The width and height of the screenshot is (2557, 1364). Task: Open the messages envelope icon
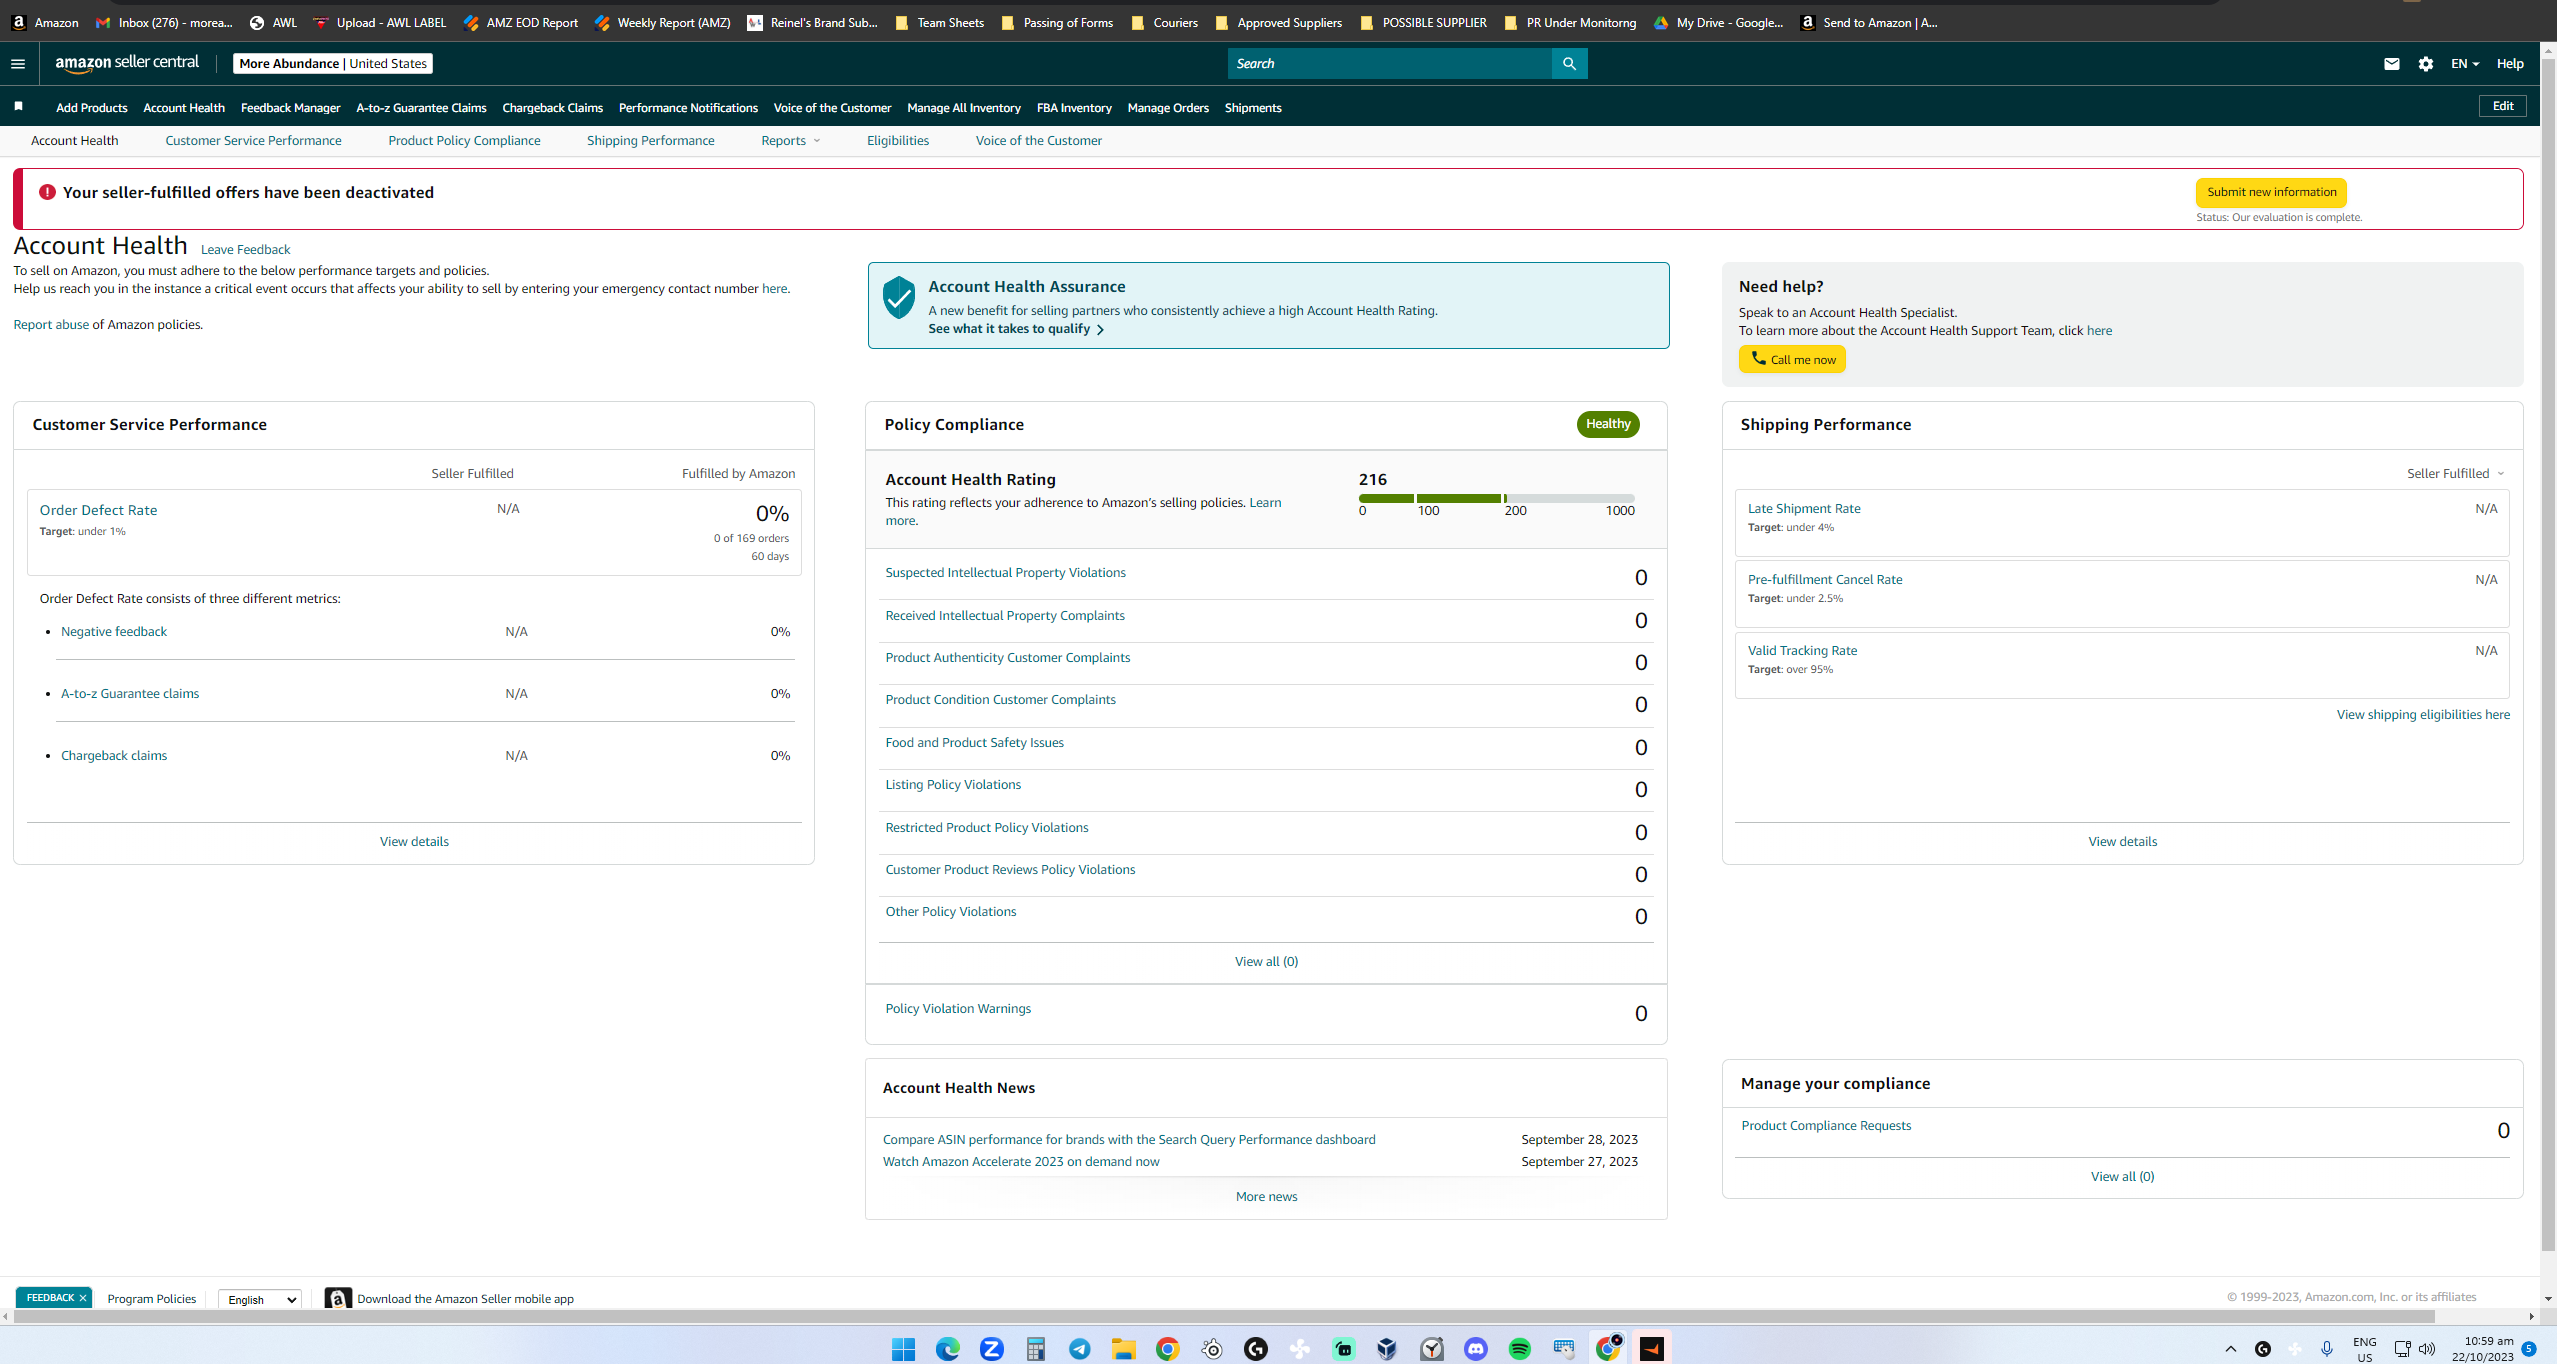pos(2391,63)
